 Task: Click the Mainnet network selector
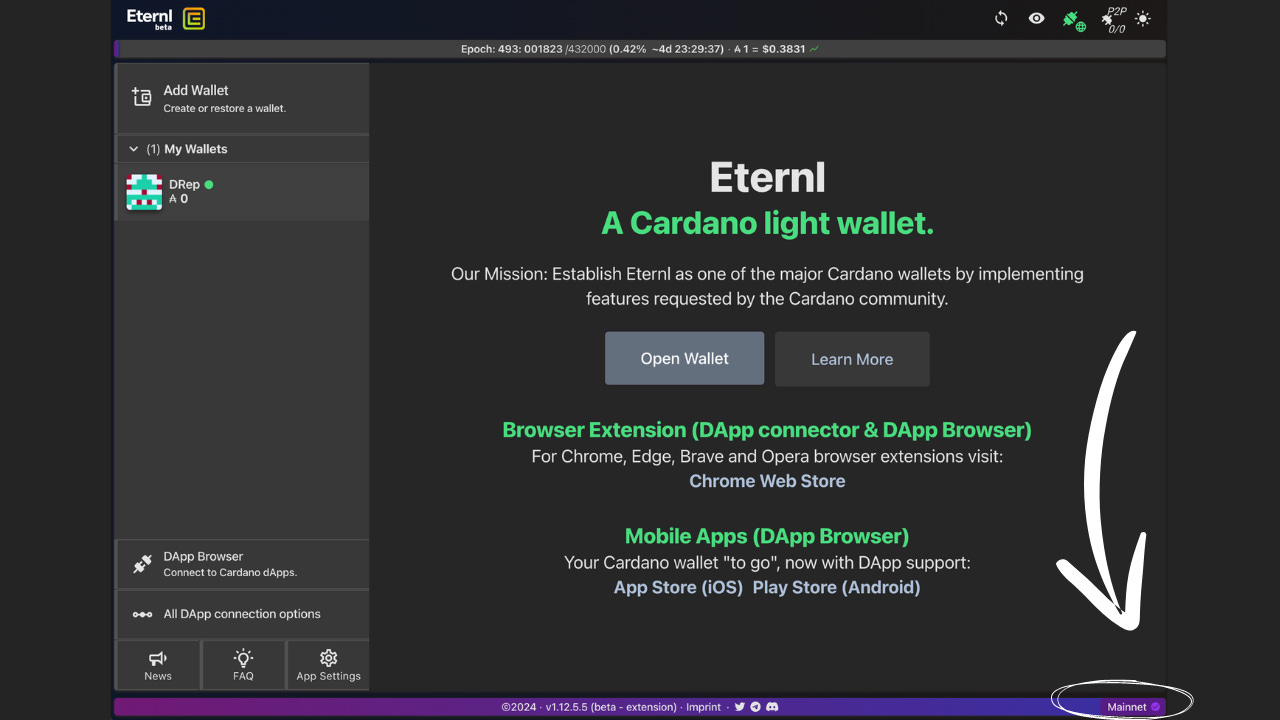[x=1133, y=707]
